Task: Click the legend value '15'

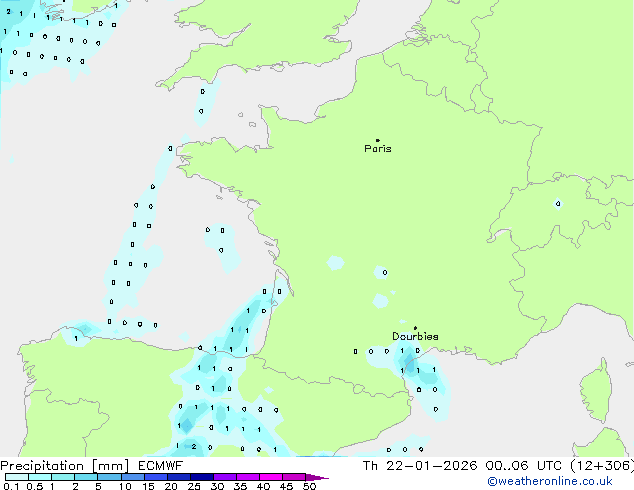Action: tap(148, 486)
